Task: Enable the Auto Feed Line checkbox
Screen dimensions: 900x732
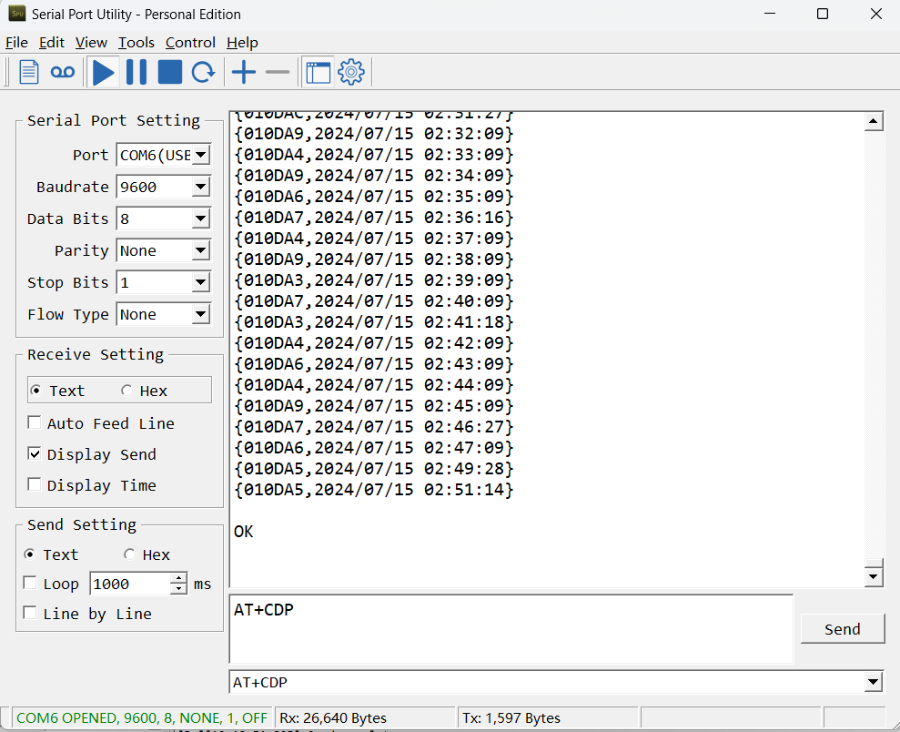Action: pos(34,423)
